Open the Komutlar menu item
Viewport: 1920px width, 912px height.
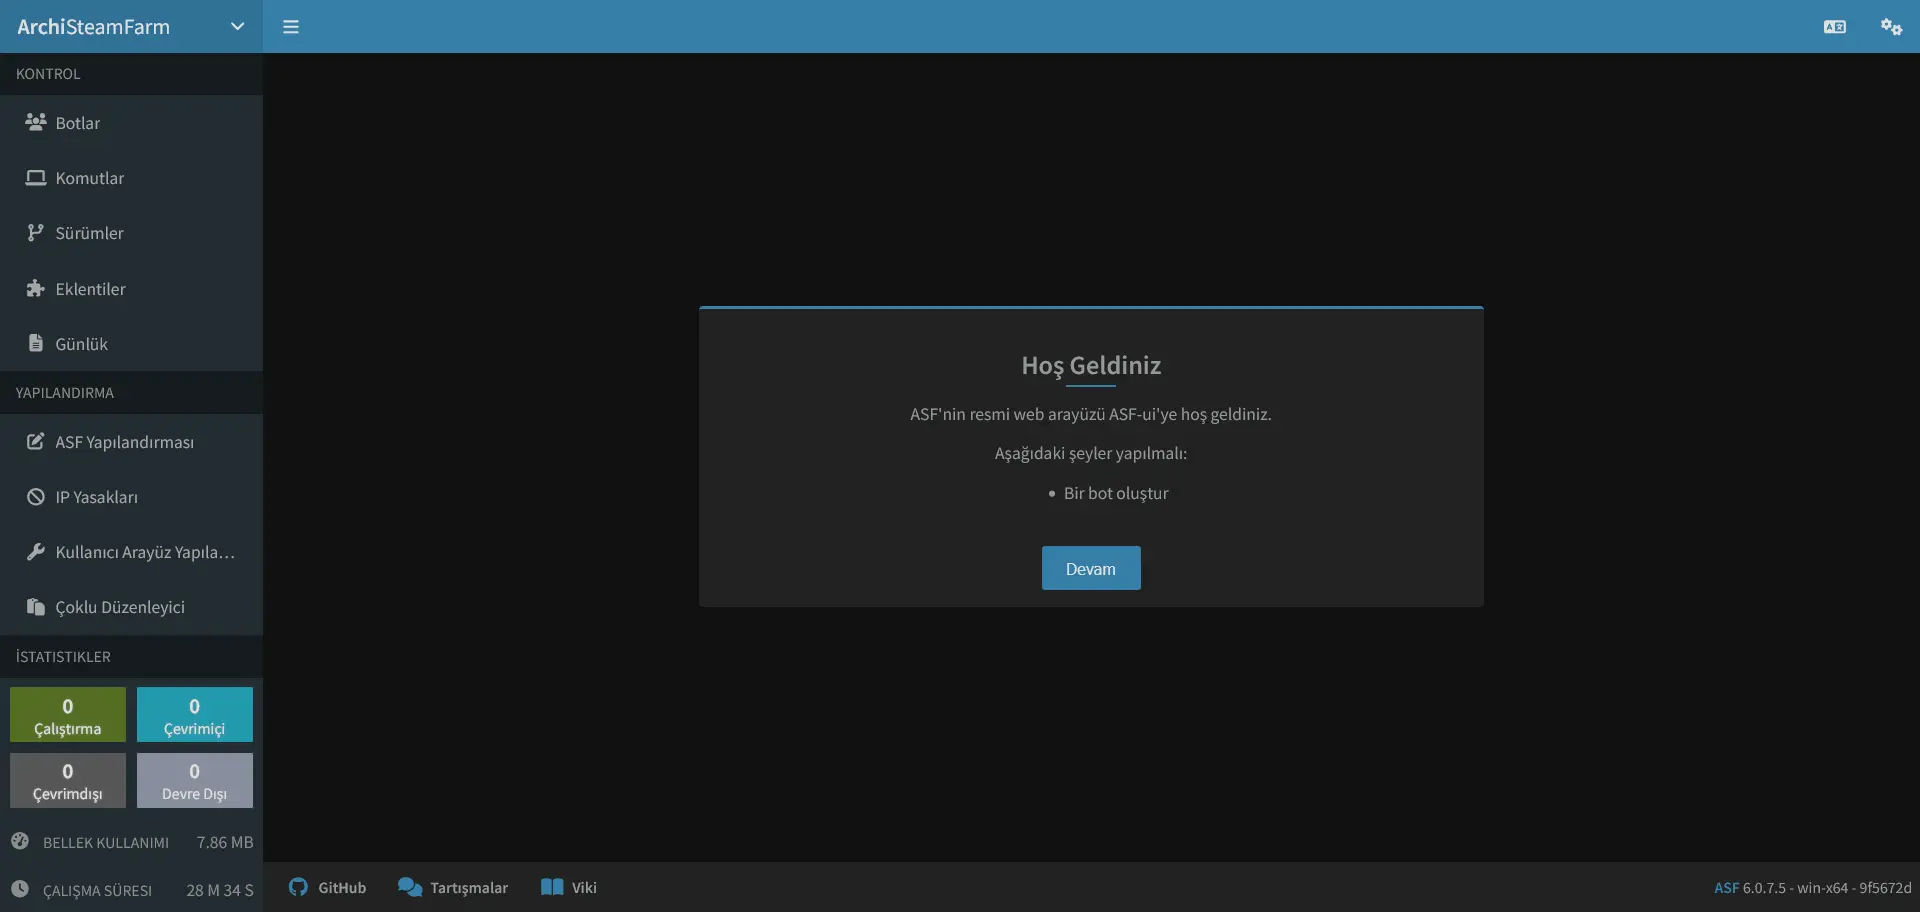click(131, 178)
